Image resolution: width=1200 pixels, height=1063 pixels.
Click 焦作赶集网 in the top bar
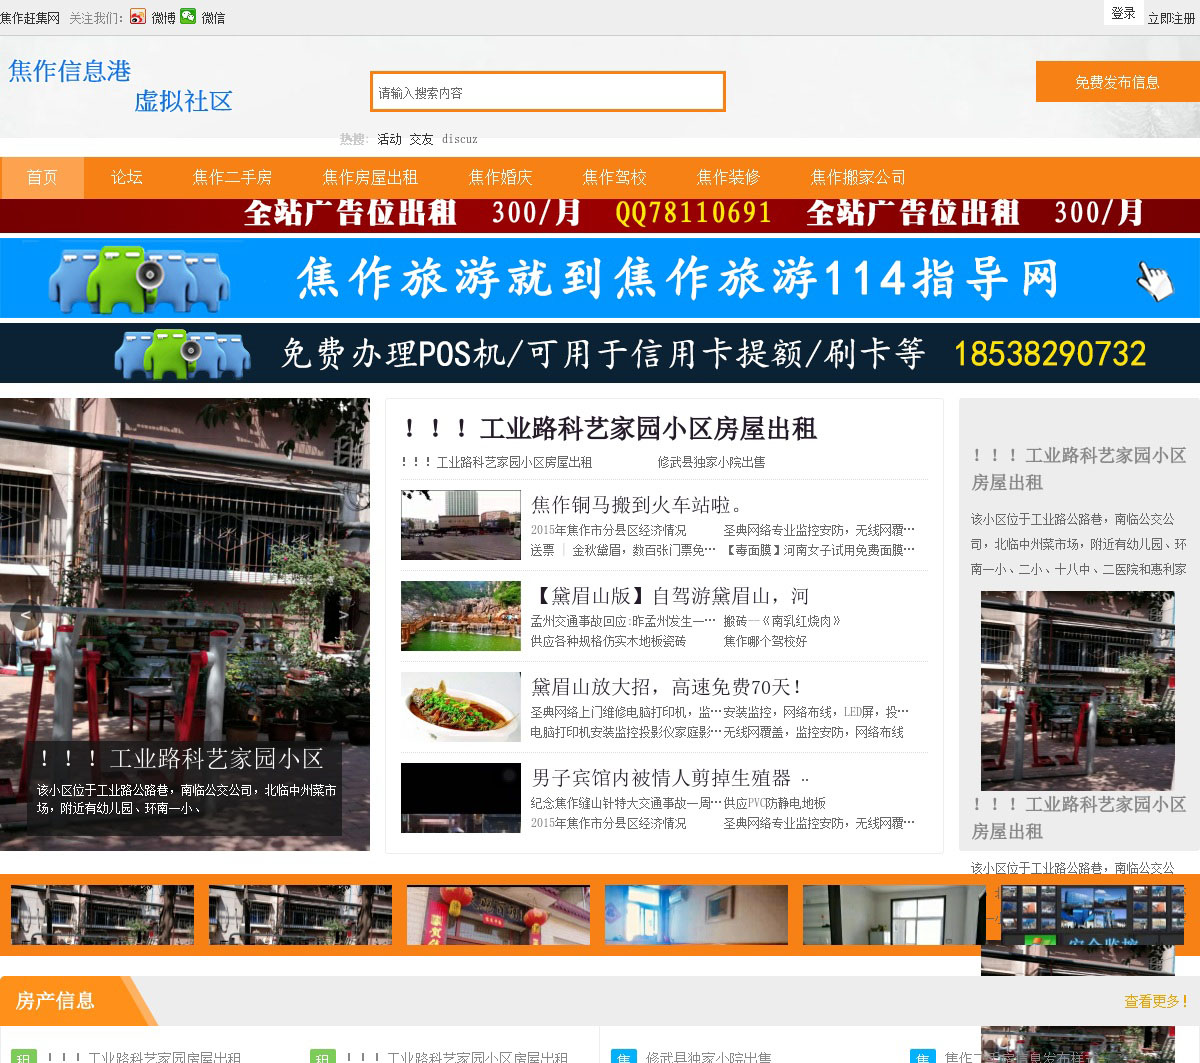(30, 18)
